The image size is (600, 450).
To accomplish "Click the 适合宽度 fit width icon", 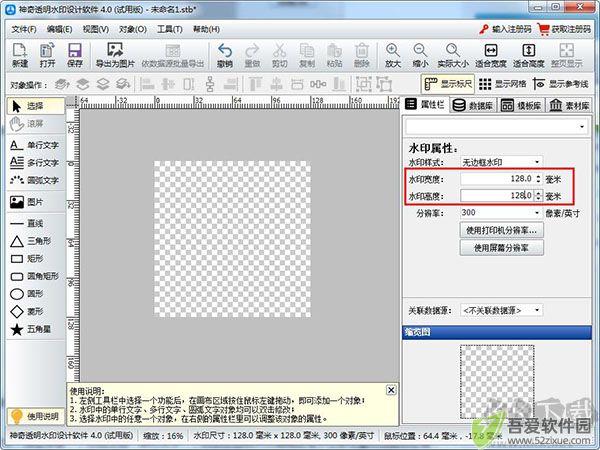I will 491,55.
